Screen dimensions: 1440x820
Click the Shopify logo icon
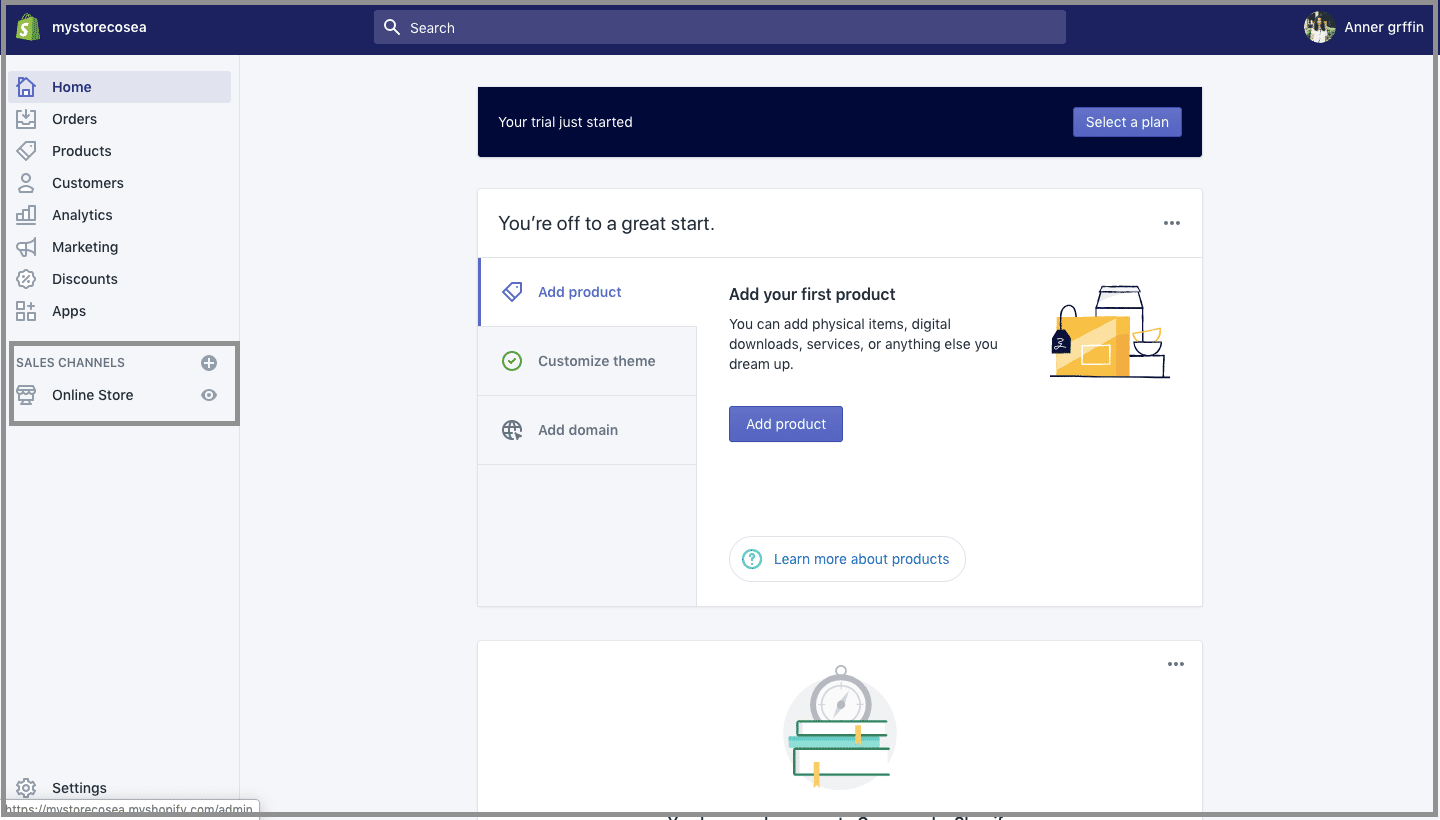(x=28, y=27)
